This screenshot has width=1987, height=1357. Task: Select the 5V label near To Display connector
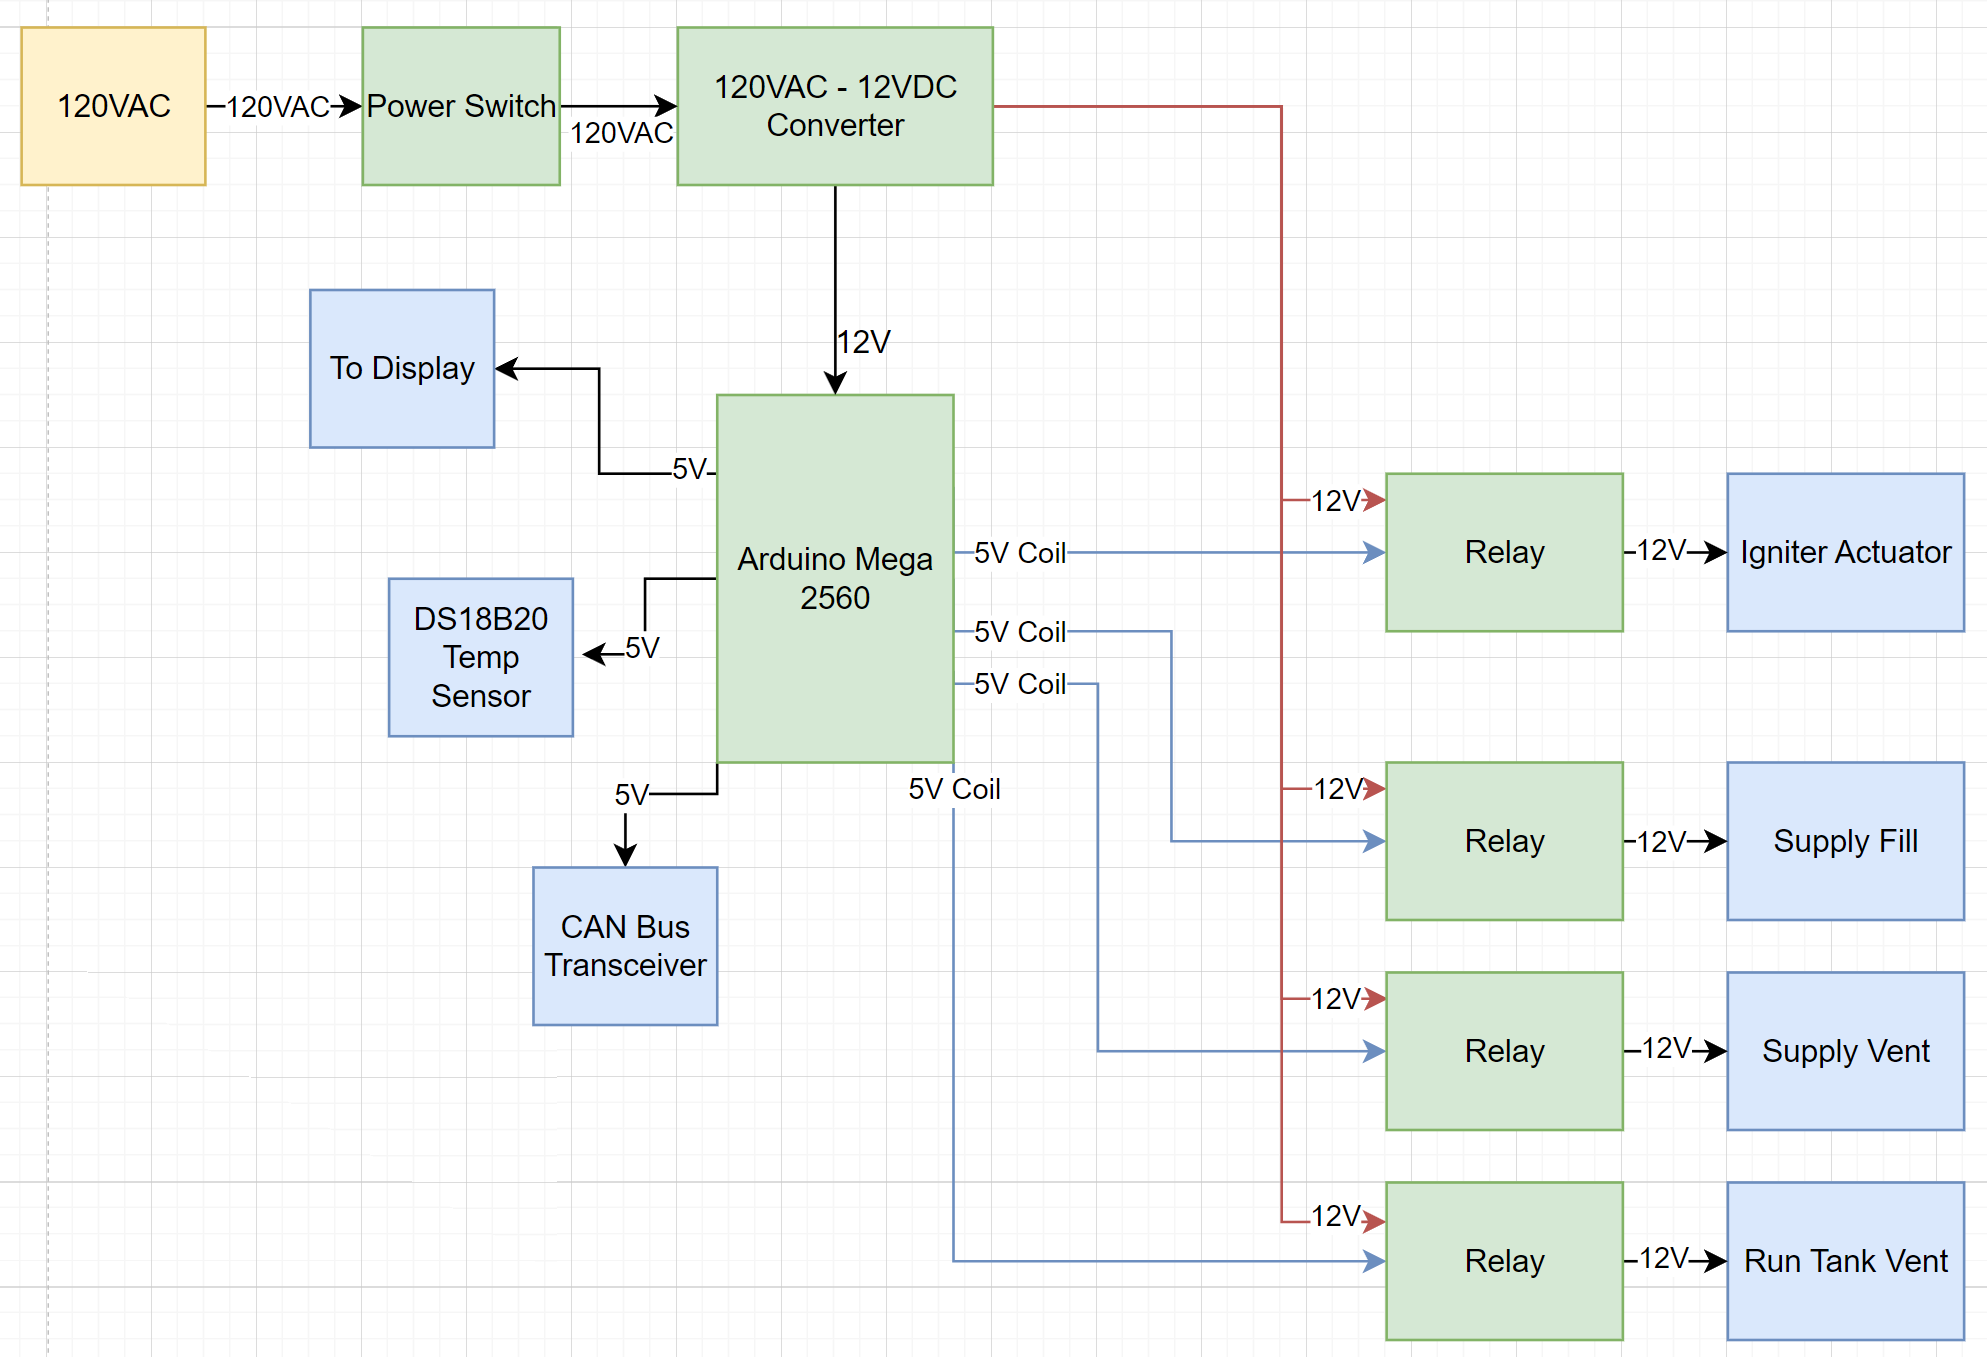point(689,469)
